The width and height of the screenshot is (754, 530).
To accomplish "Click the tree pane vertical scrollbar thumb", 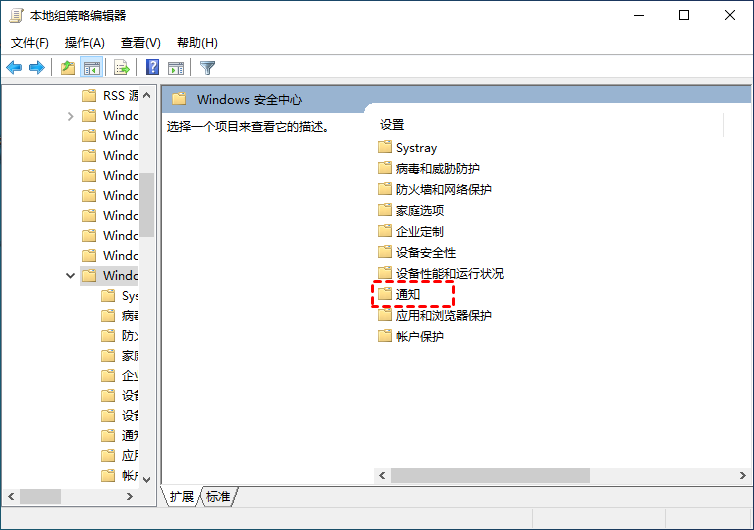I will pos(147,205).
